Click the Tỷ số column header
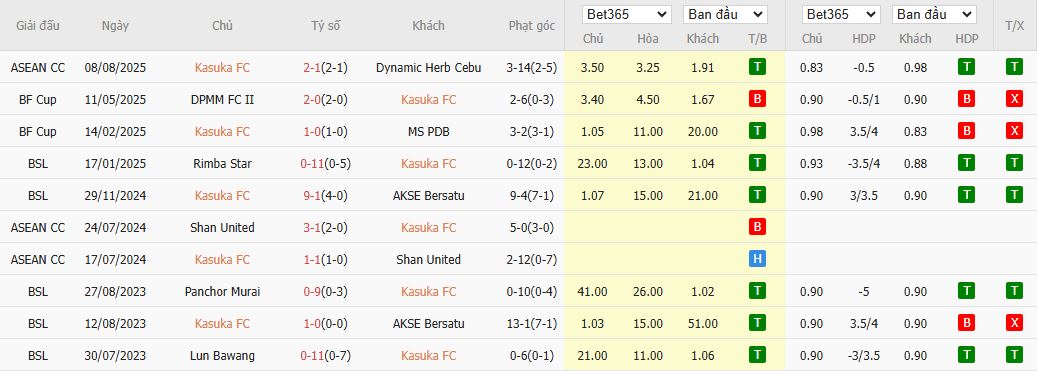The width and height of the screenshot is (1038, 371). click(x=325, y=26)
